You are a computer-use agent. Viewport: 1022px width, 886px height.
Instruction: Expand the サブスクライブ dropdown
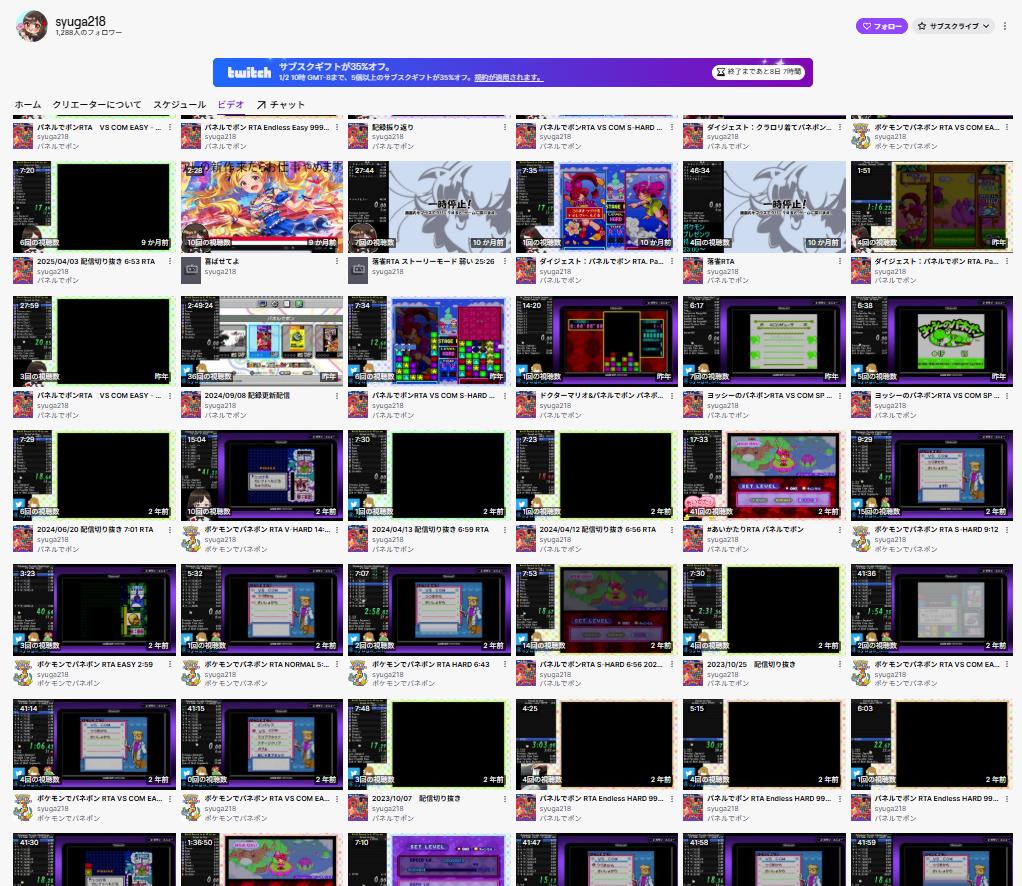coord(954,26)
